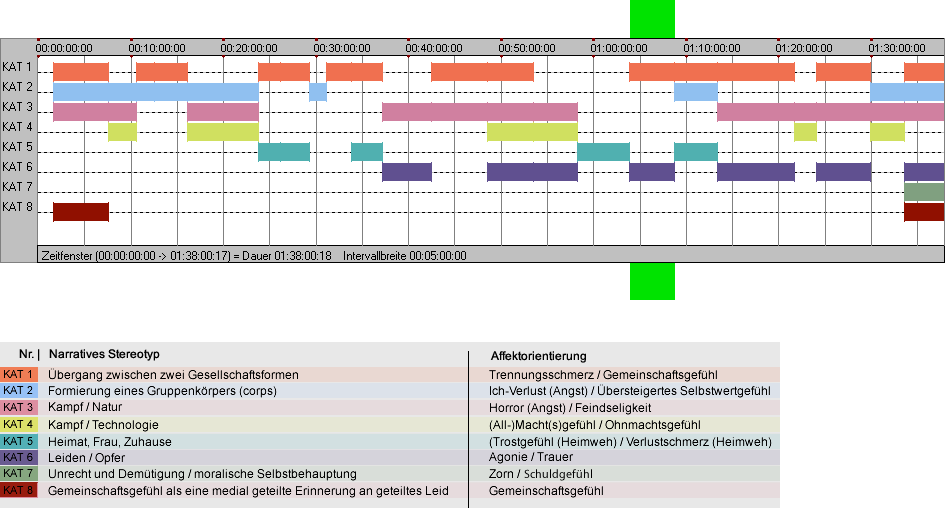Select the KAT 3 row label in timeline
This screenshot has width=945, height=530.
pyautogui.click(x=17, y=107)
